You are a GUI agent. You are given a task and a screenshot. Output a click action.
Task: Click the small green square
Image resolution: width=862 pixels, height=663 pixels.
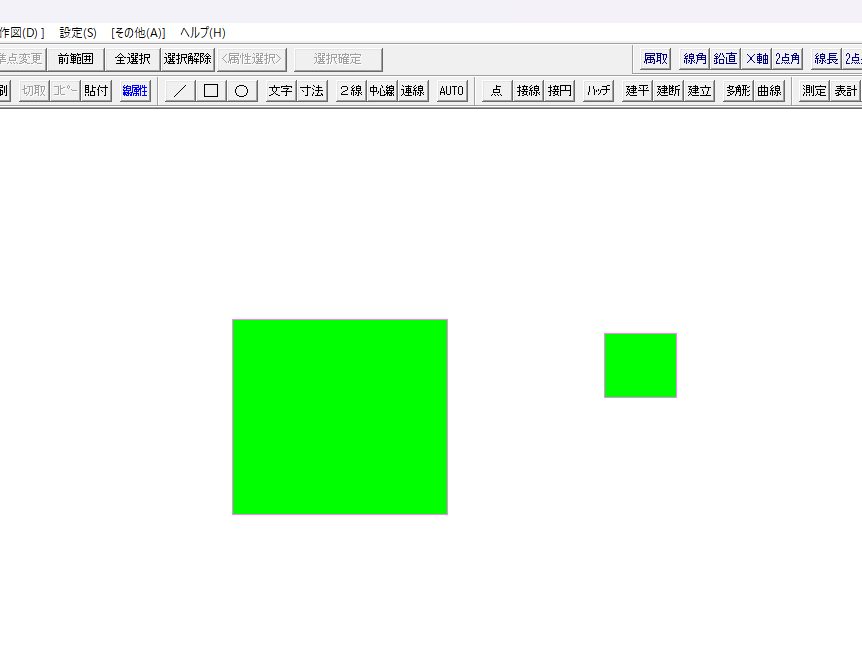click(x=640, y=365)
